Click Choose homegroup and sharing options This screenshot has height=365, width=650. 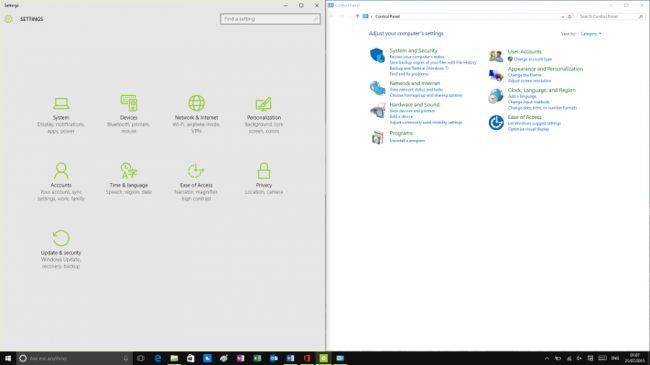(x=426, y=95)
